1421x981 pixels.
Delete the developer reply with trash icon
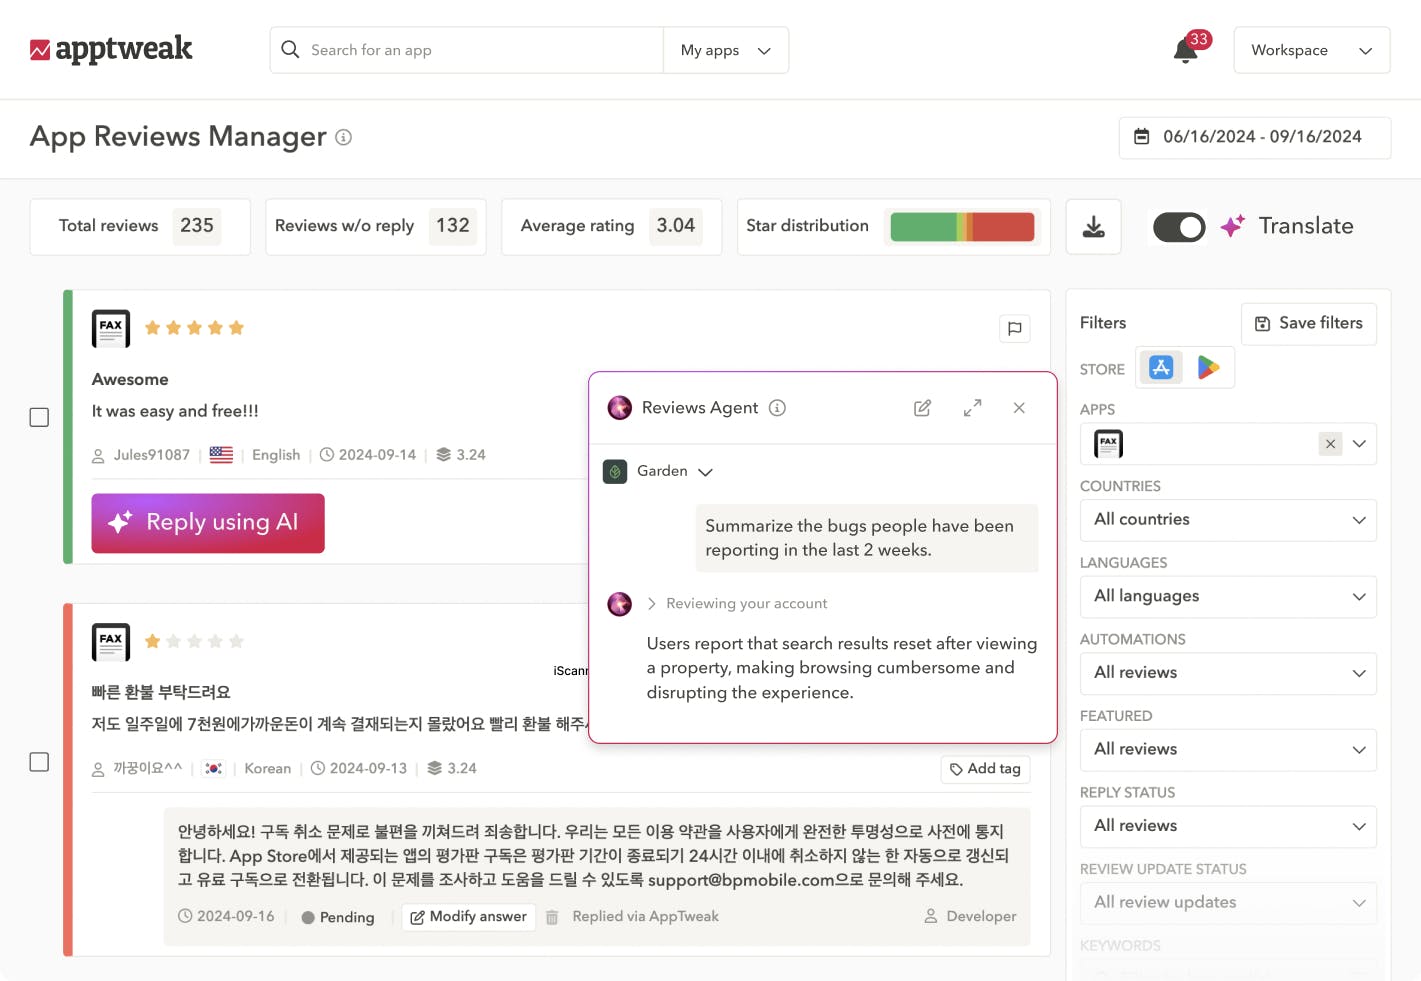point(552,917)
